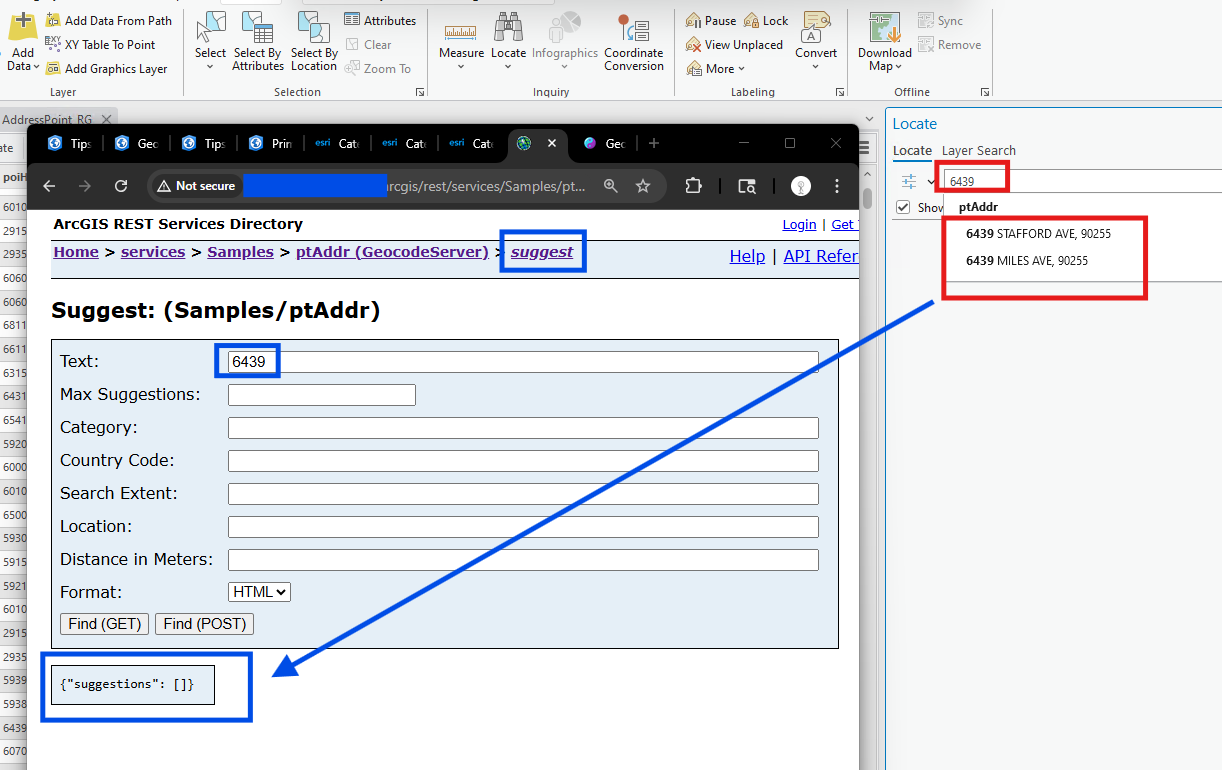The height and width of the screenshot is (770, 1222).
Task: Click Add Graphics Layer
Action: point(107,69)
